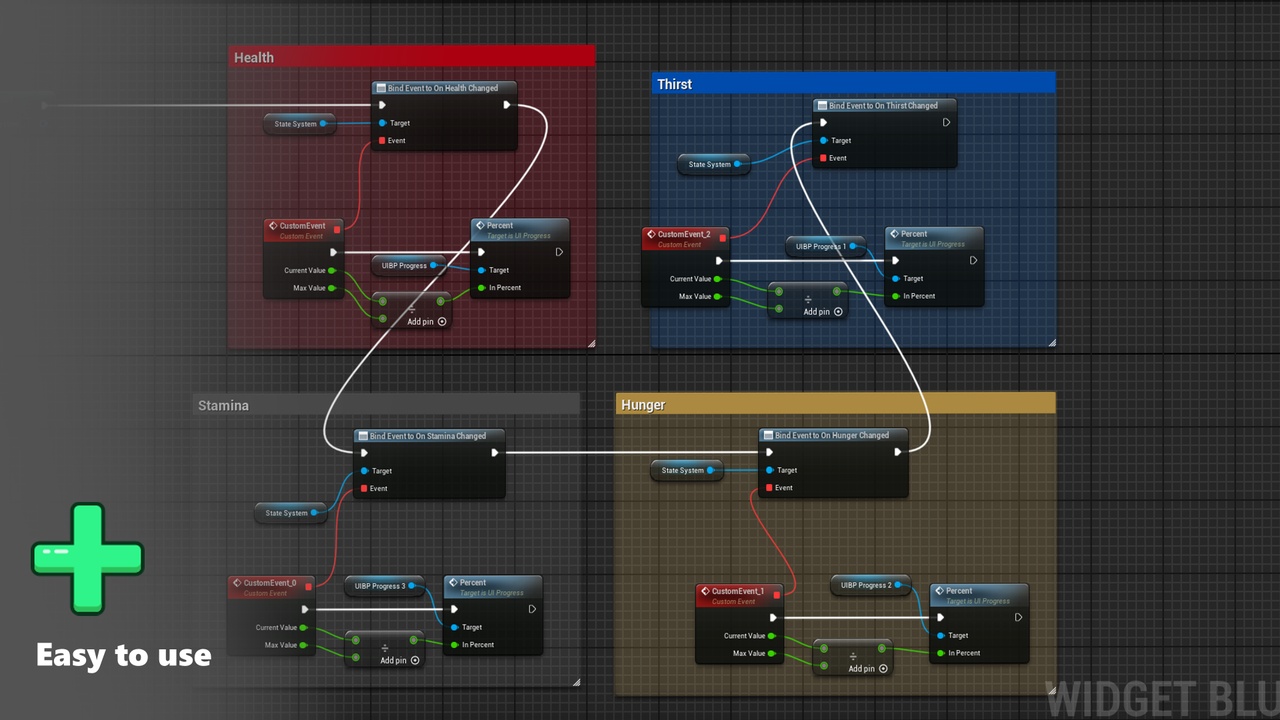Select the Thirst comment header bar
The image size is (1280, 720).
[853, 84]
